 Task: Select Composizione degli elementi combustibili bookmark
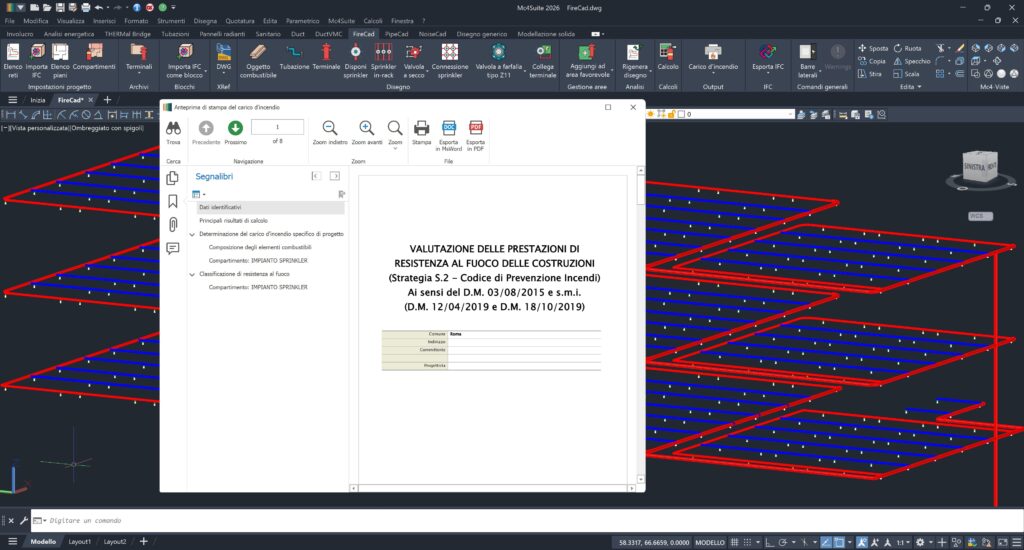coord(260,248)
